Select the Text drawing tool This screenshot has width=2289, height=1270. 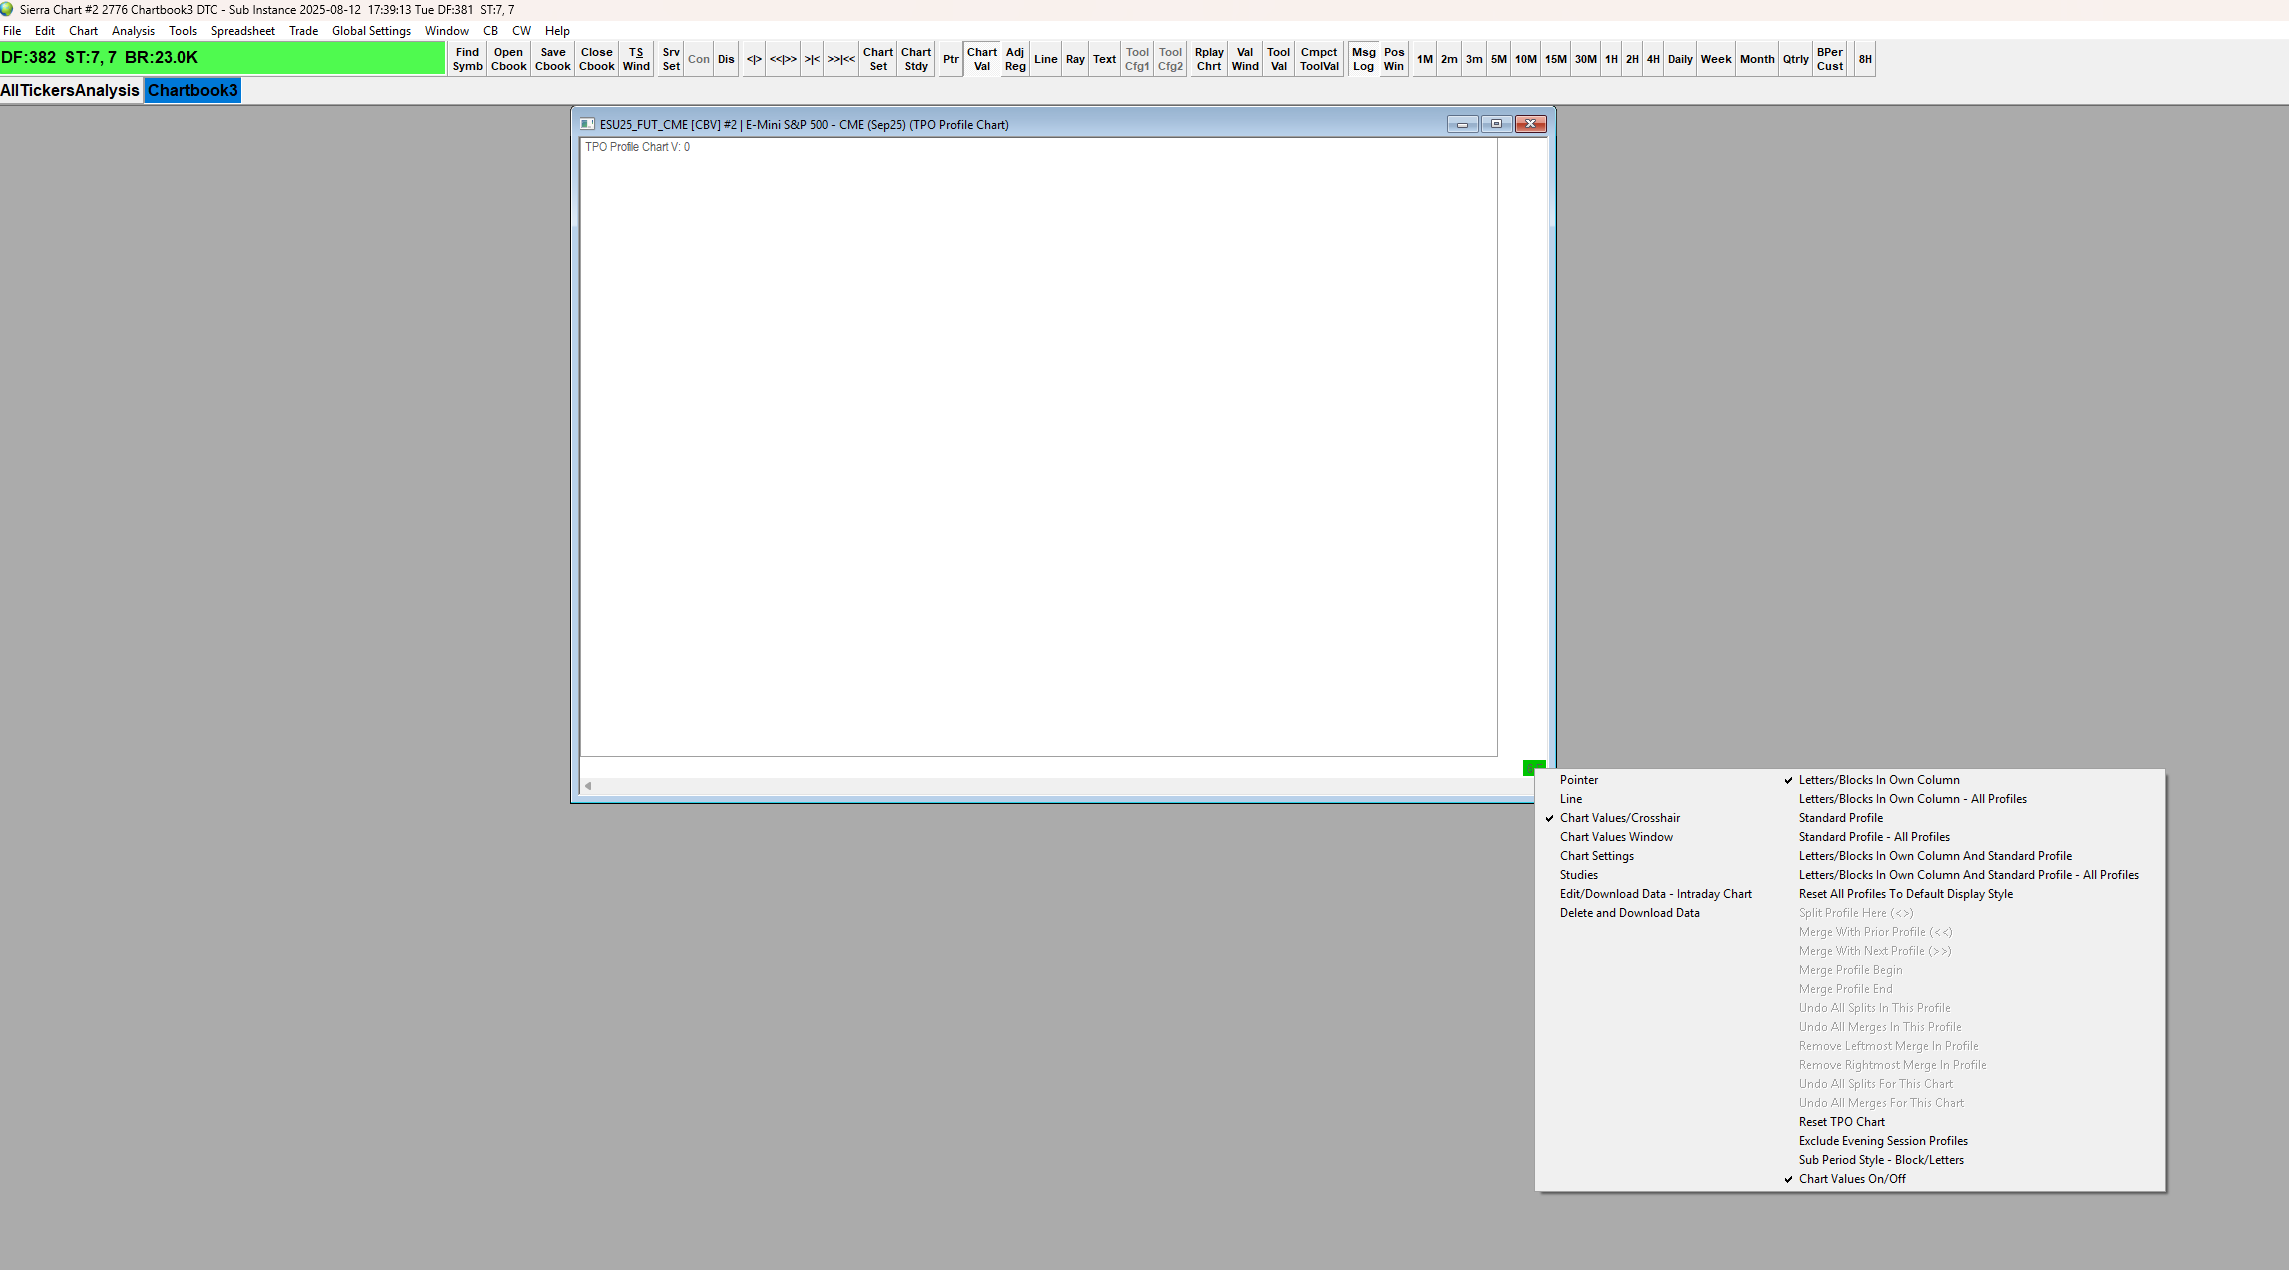(1104, 59)
